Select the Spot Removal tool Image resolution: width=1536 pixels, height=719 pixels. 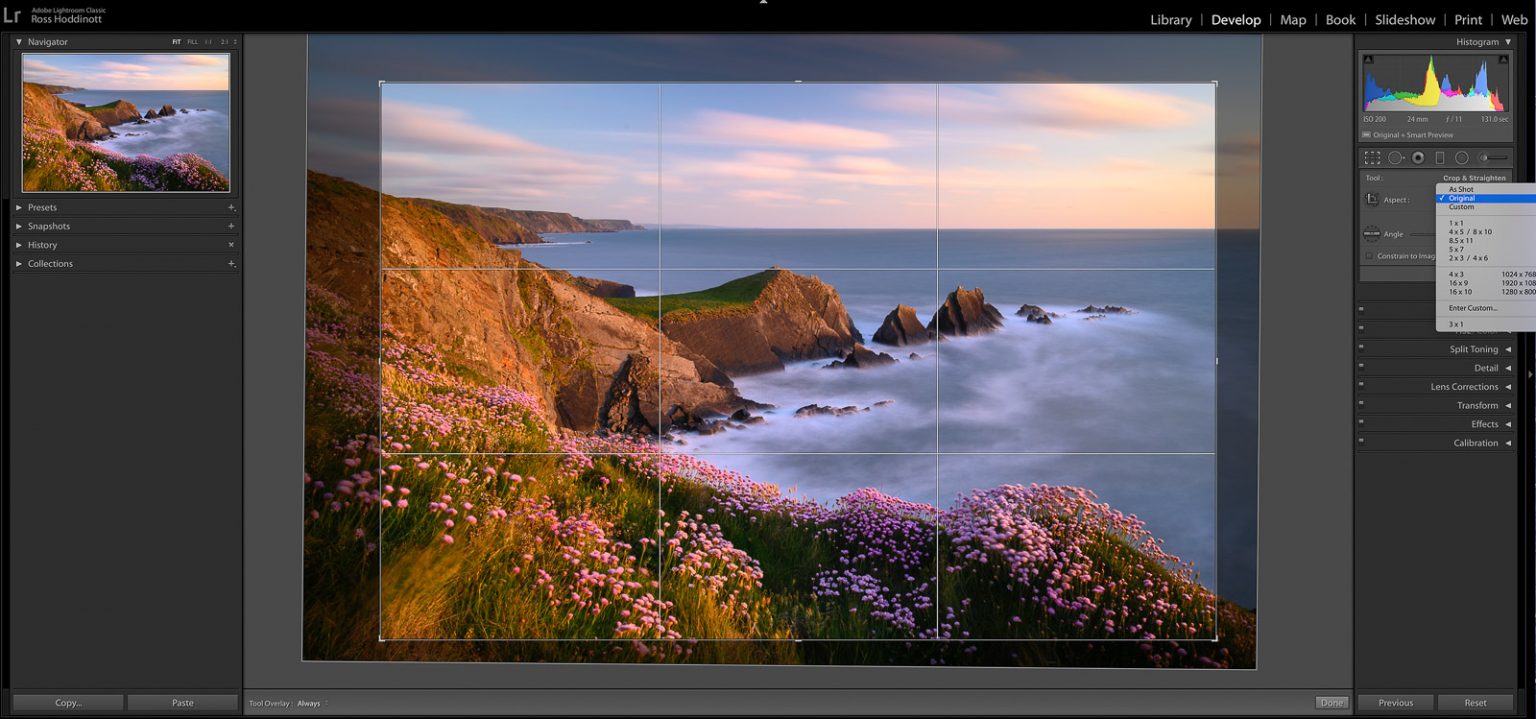coord(1394,157)
